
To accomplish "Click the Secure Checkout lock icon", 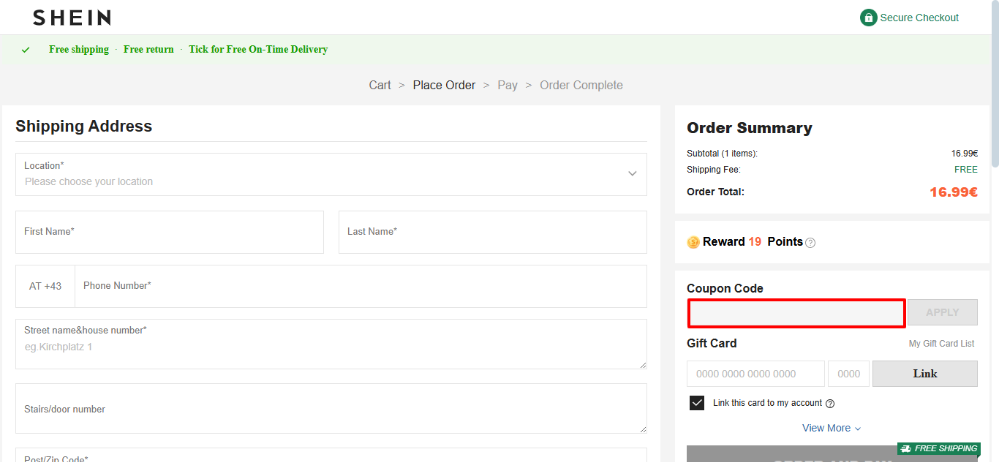I will 868,18.
